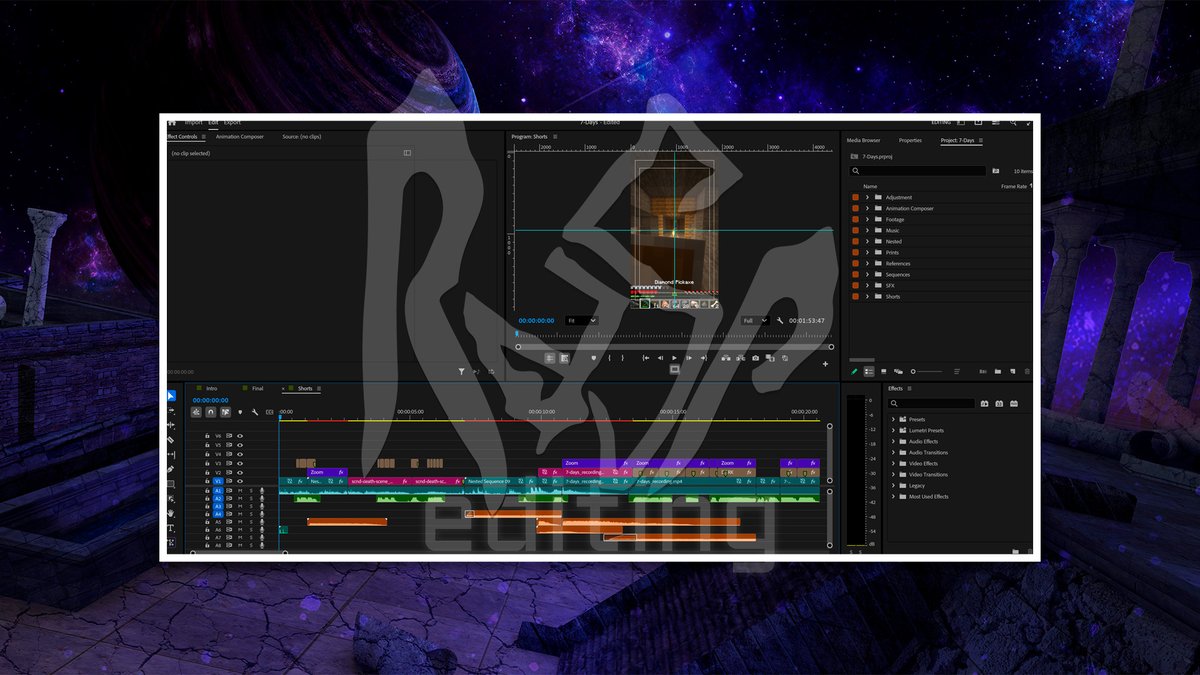Switch to Properties tab
The height and width of the screenshot is (675, 1200).
point(910,140)
